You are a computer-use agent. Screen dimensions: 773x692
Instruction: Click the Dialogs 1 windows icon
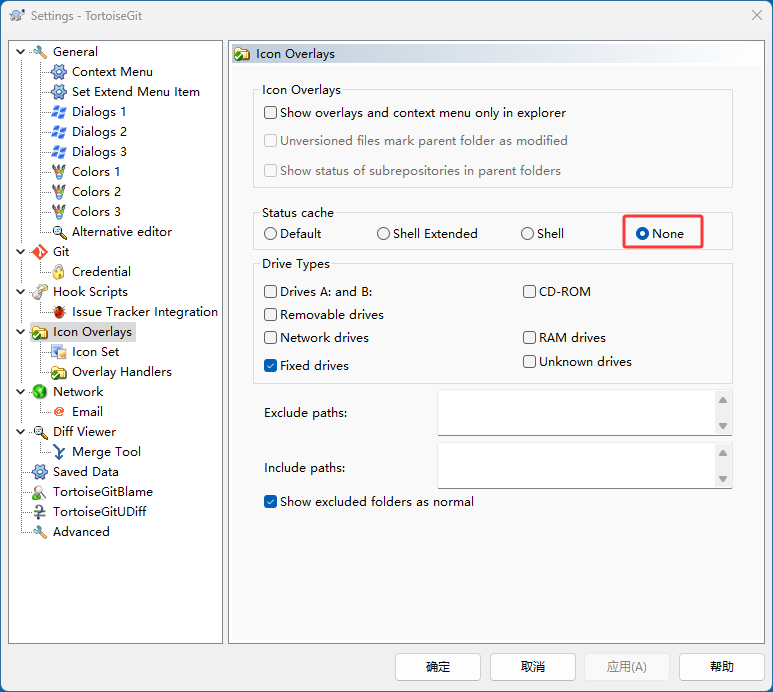click(59, 112)
